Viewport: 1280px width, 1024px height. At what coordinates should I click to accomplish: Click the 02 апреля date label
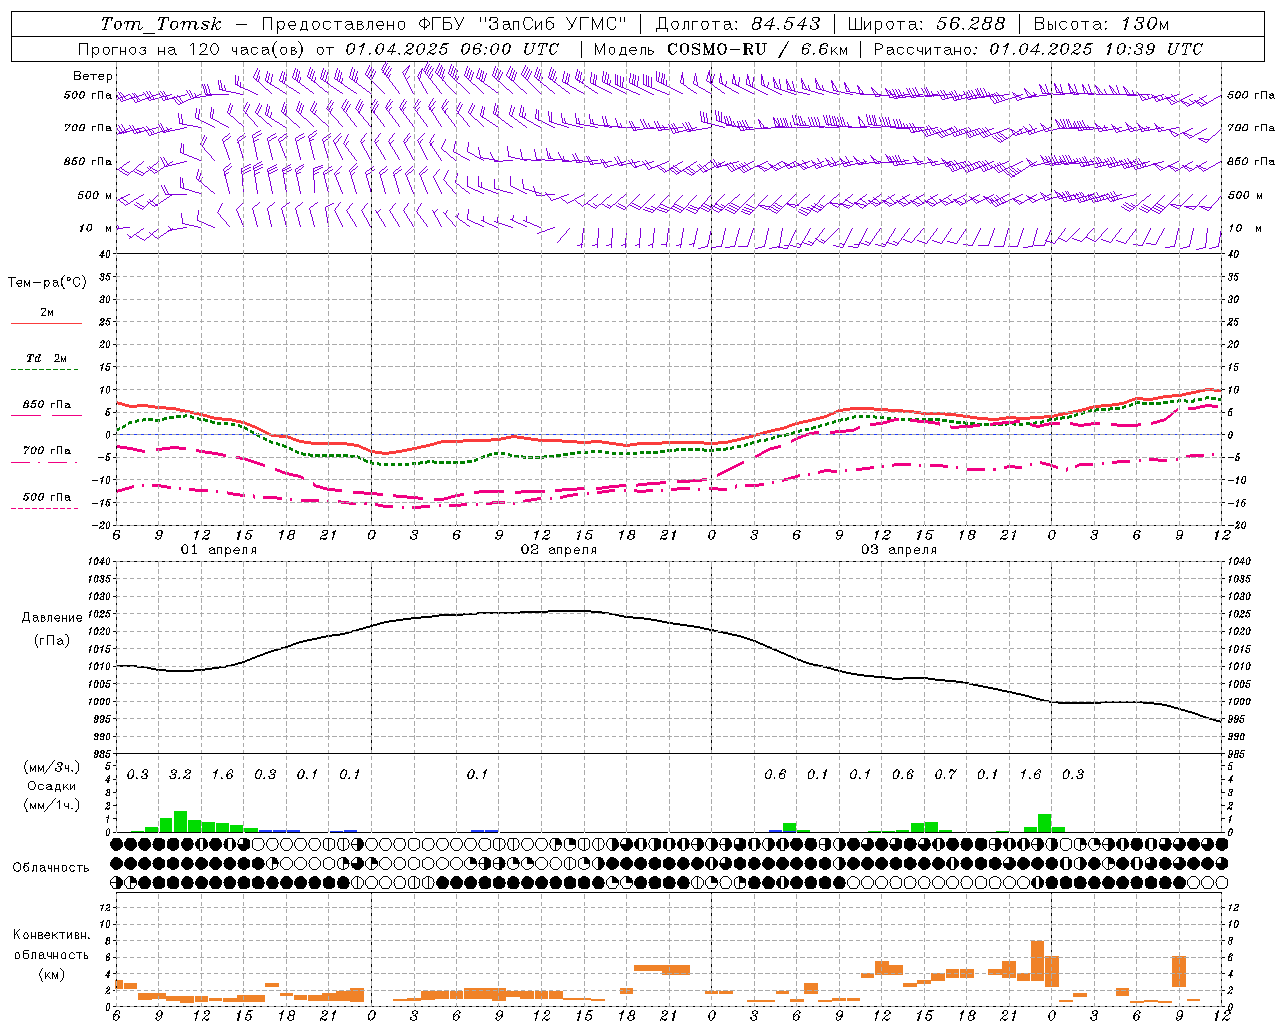coord(559,550)
